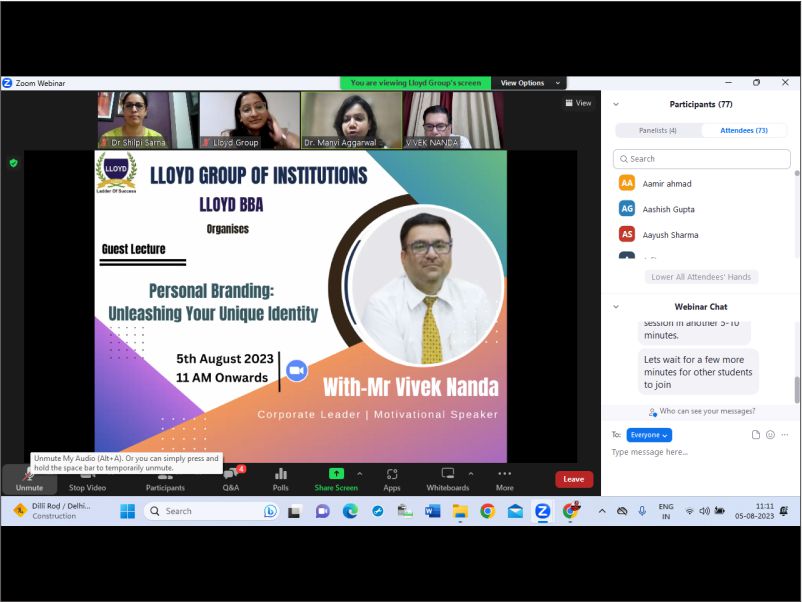
Task: Select attendee Aashish Gupta
Action: point(703,209)
